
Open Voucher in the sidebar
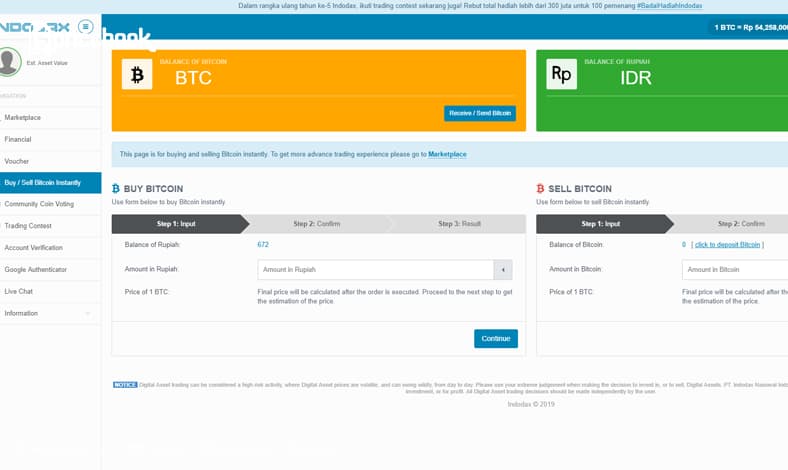coord(50,161)
